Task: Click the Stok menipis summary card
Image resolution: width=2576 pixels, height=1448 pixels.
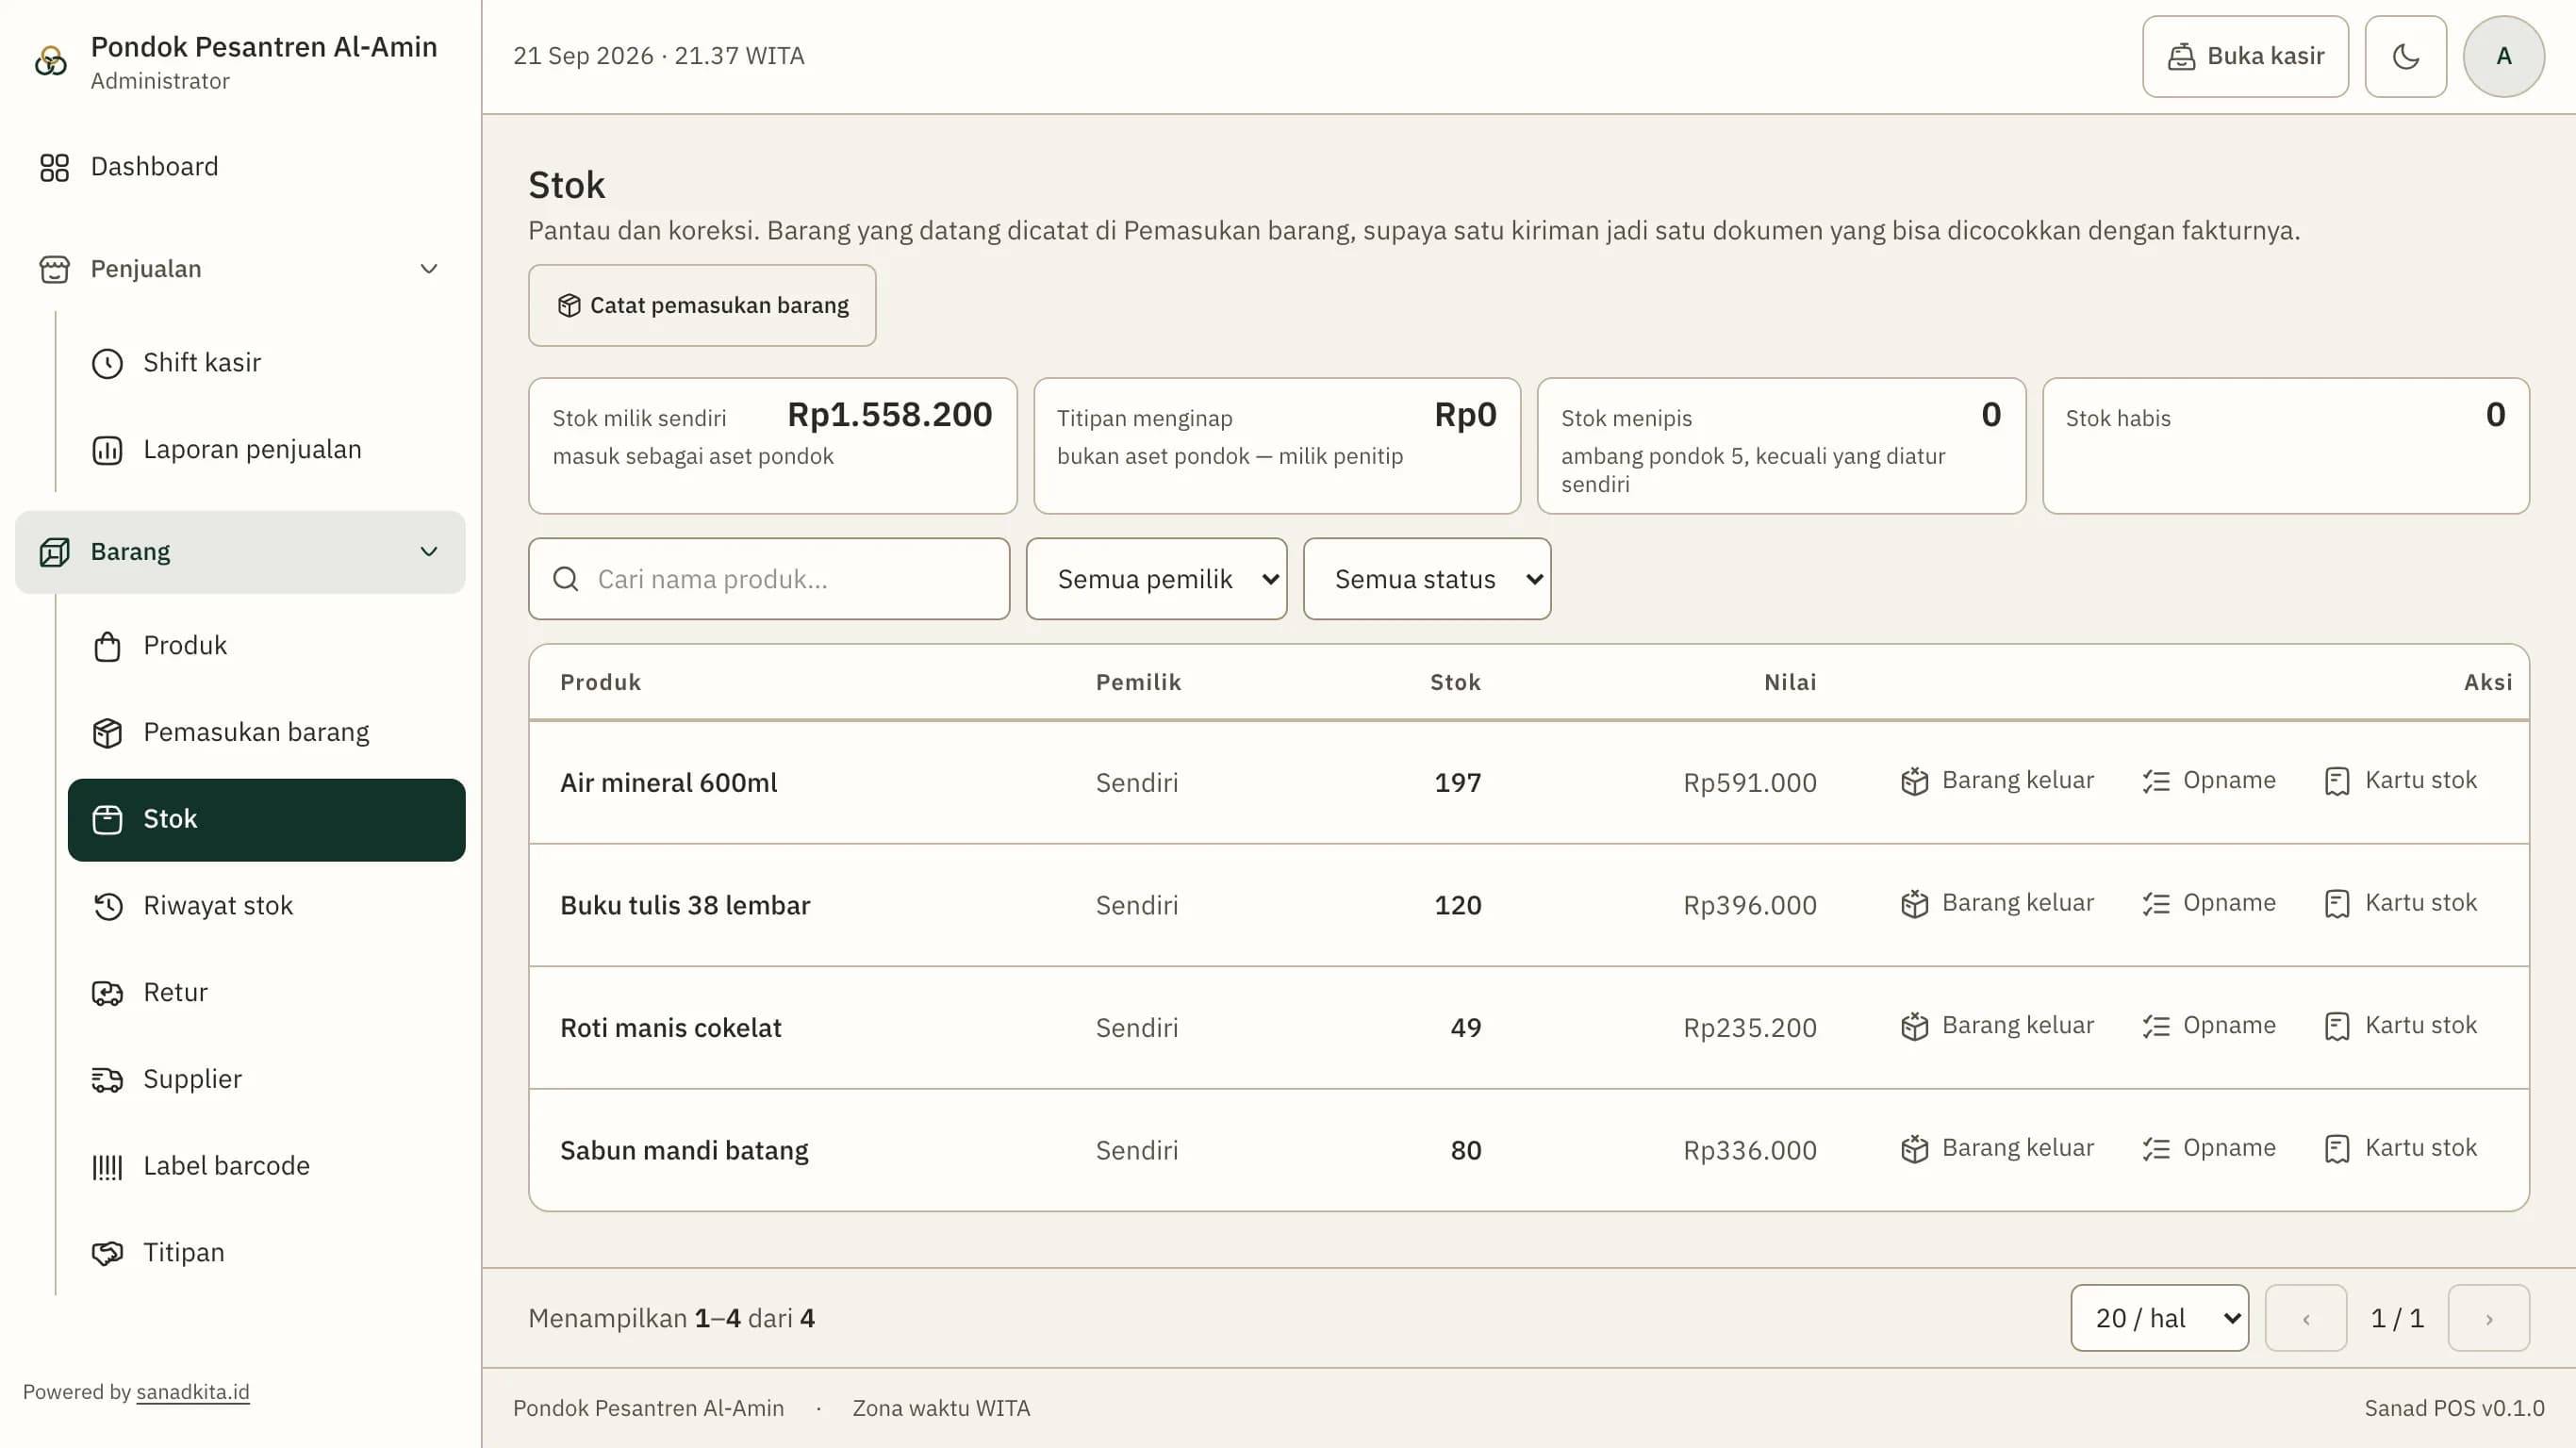Action: pos(1781,446)
